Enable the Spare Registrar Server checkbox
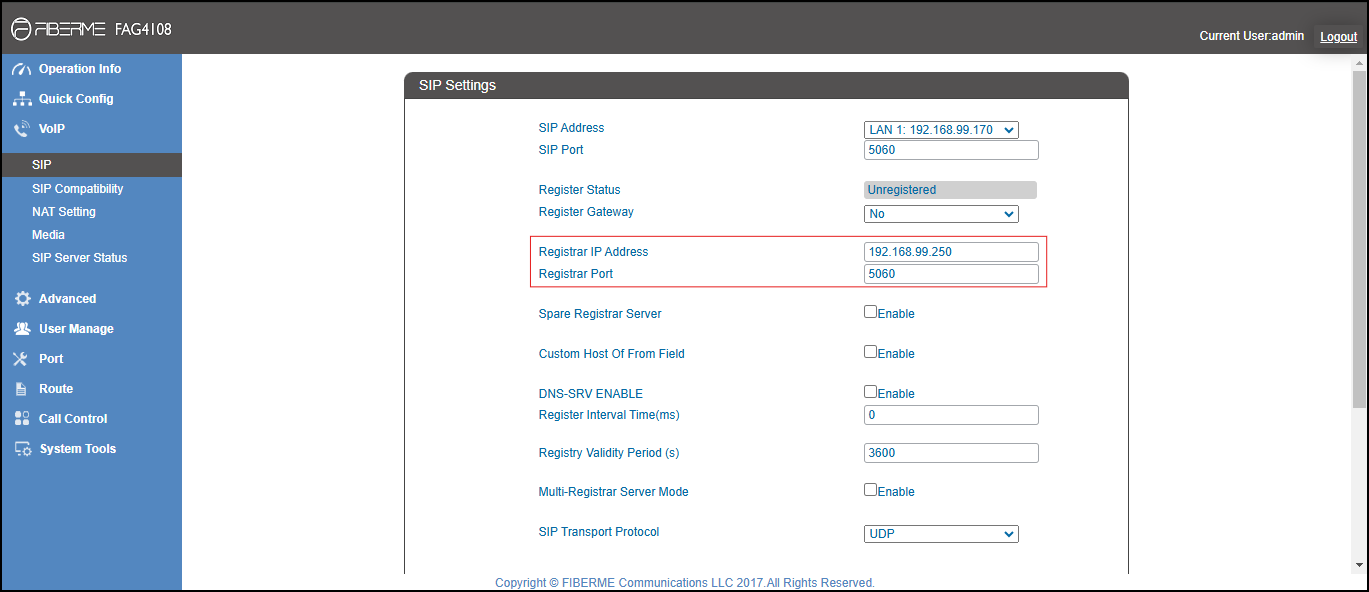1369x592 pixels. pos(871,312)
